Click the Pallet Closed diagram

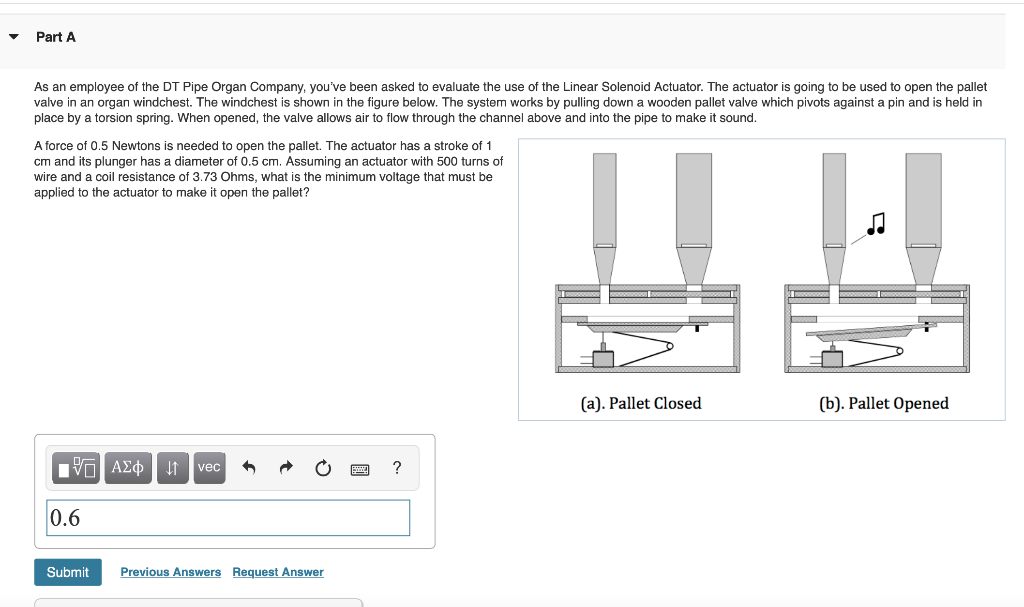(647, 263)
